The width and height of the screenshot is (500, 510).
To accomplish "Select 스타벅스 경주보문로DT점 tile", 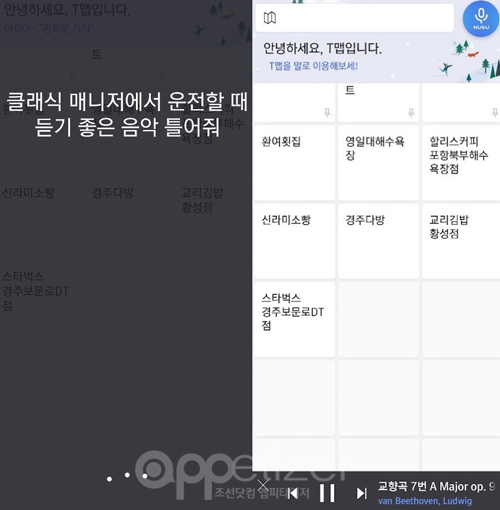I will coord(295,319).
